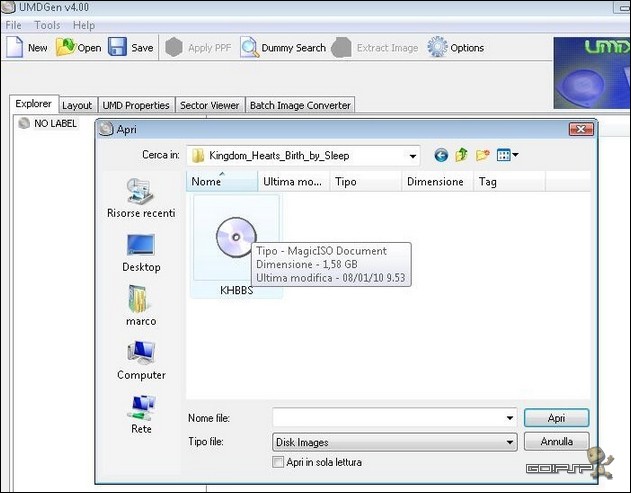This screenshot has width=631, height=493.
Task: Switch to the Sector Viewer tab
Action: (x=210, y=105)
